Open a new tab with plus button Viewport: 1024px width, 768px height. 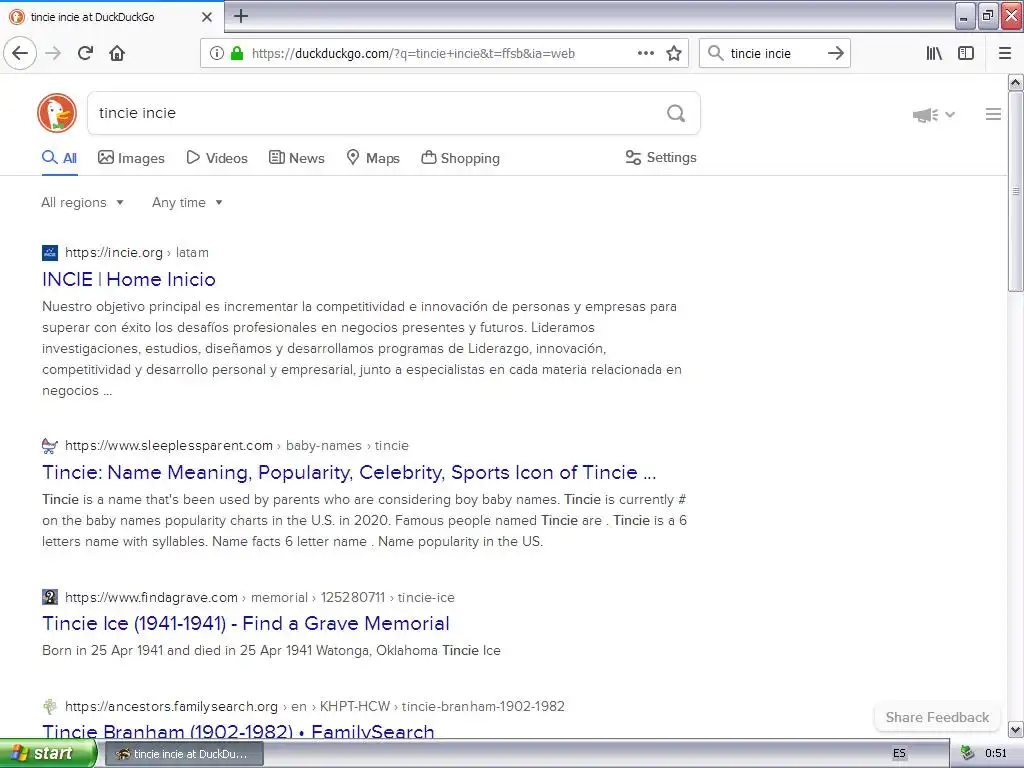(x=241, y=16)
